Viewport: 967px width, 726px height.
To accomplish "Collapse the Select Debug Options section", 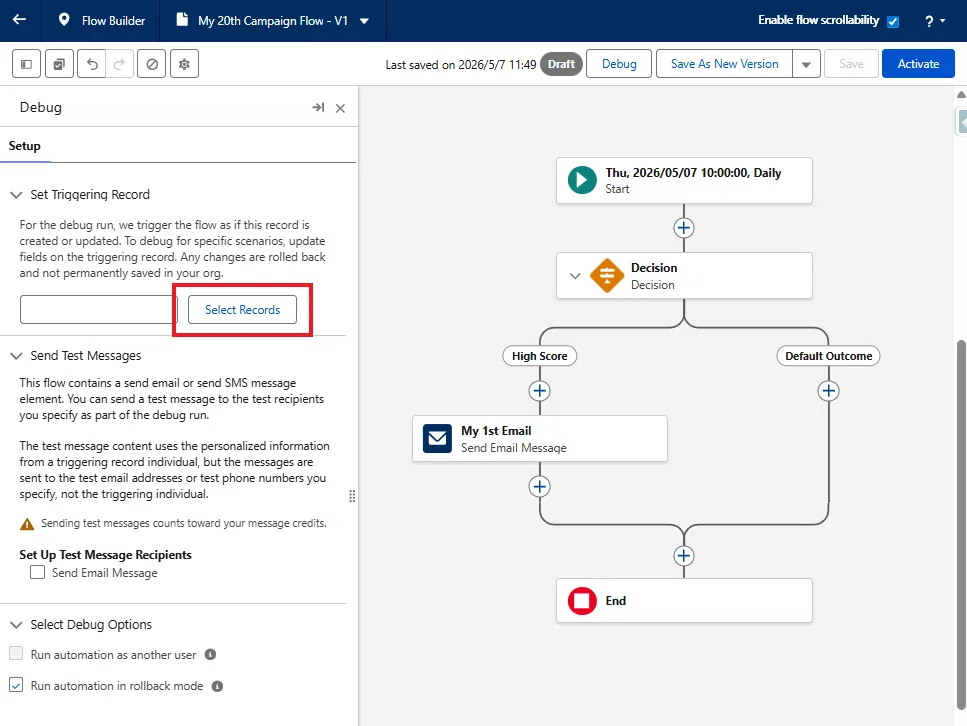I will (16, 625).
